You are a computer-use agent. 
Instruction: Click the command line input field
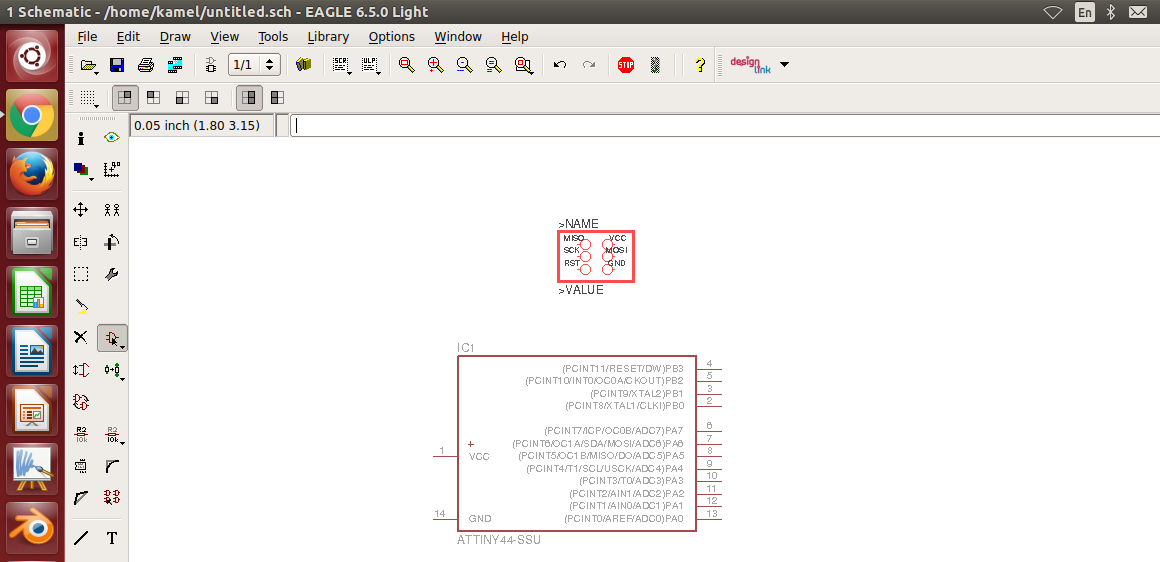pyautogui.click(x=725, y=126)
